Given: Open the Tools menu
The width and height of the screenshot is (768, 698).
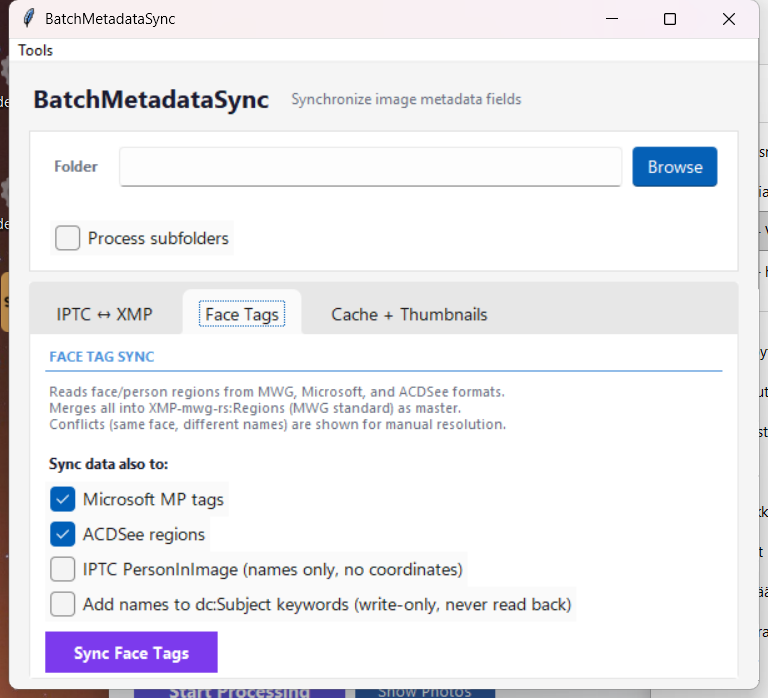Looking at the screenshot, I should [x=35, y=50].
